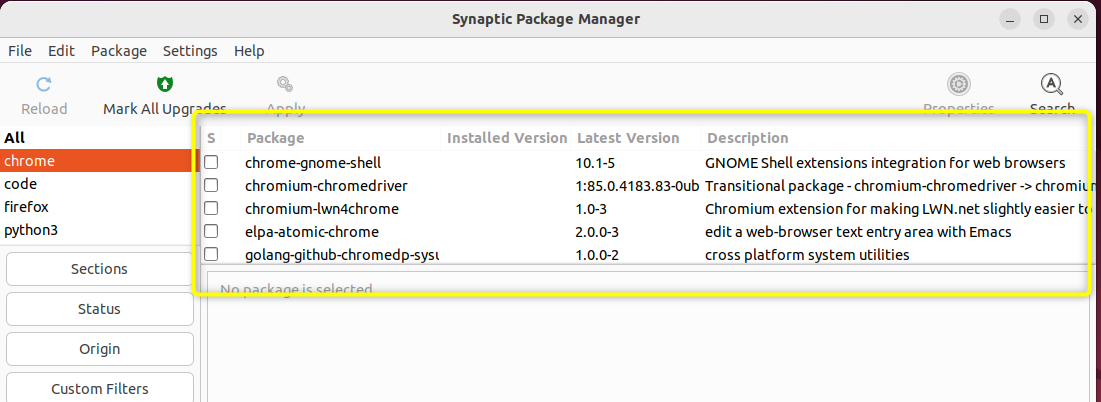Click the Custom Filters button
Screen dimensions: 1101x402
tap(100, 389)
